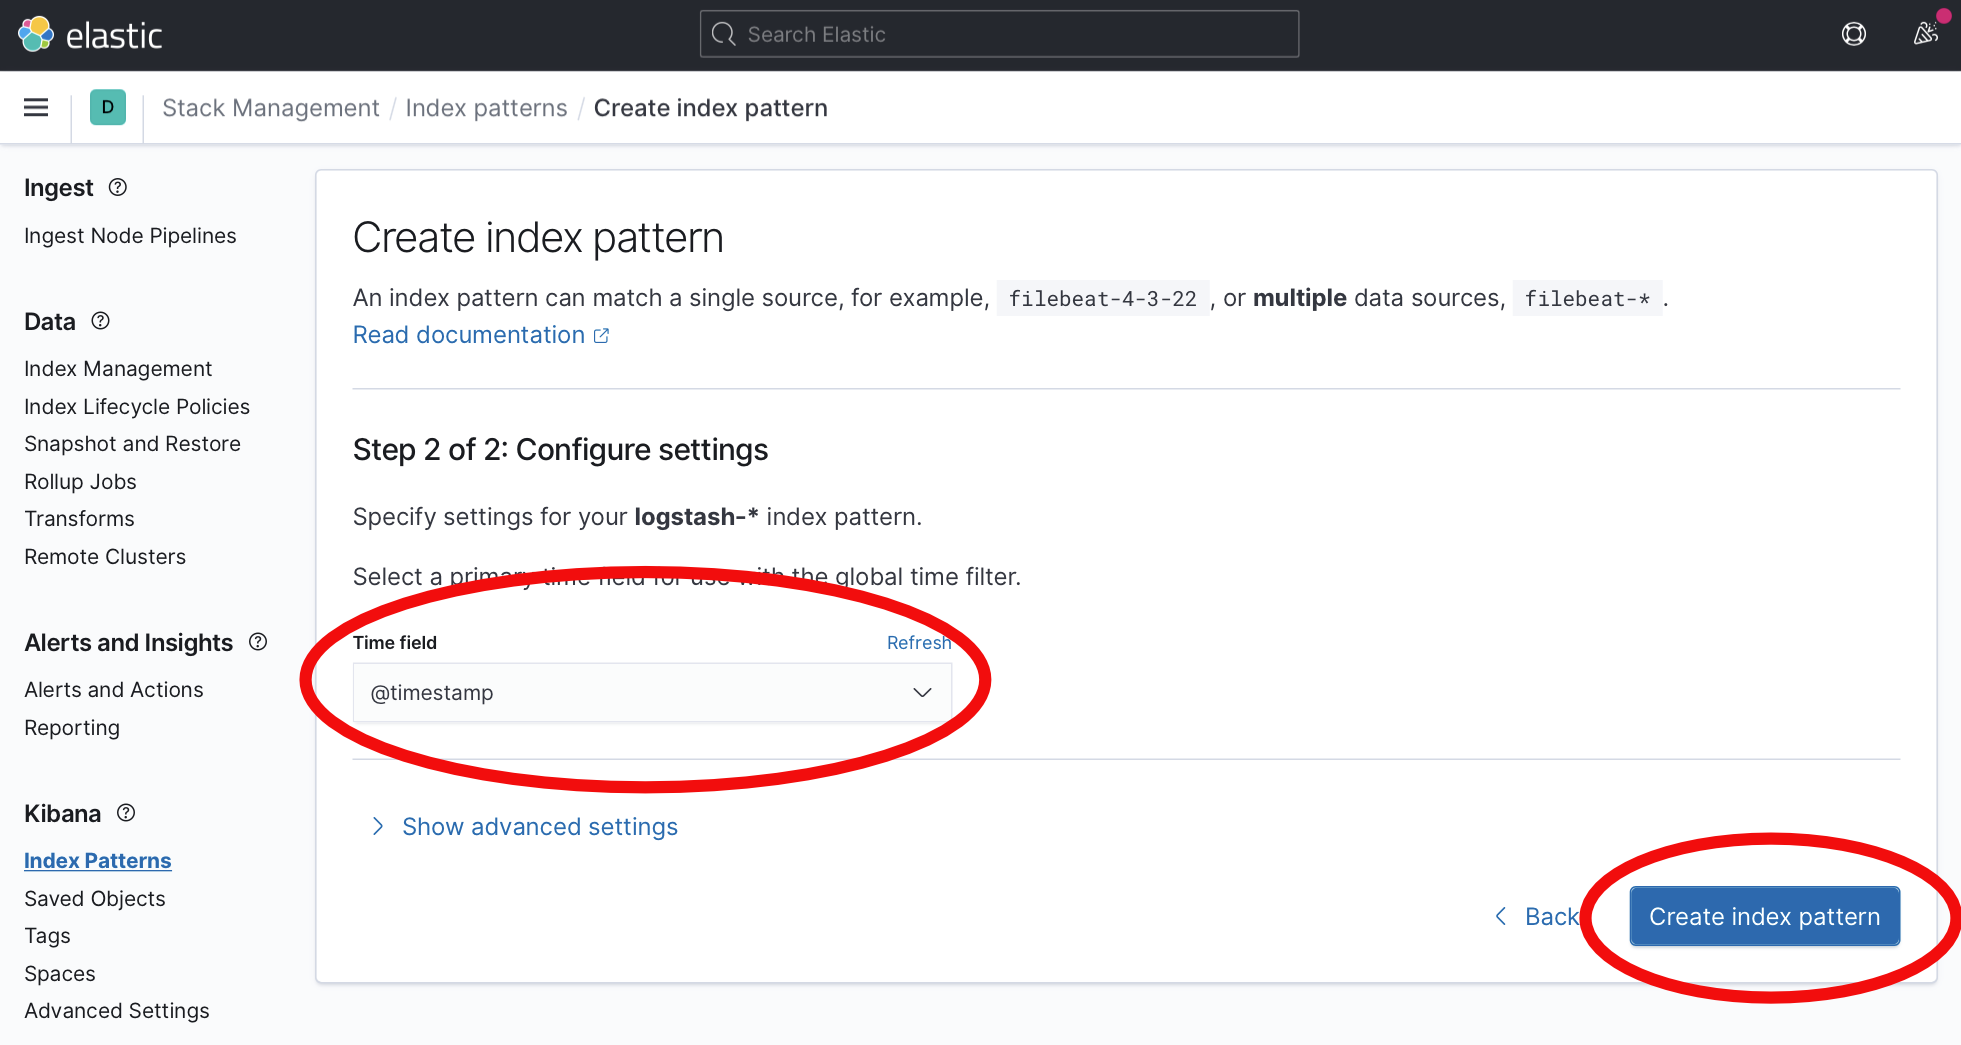Image resolution: width=1961 pixels, height=1045 pixels.
Task: Expand Show advanced settings
Action: [x=539, y=826]
